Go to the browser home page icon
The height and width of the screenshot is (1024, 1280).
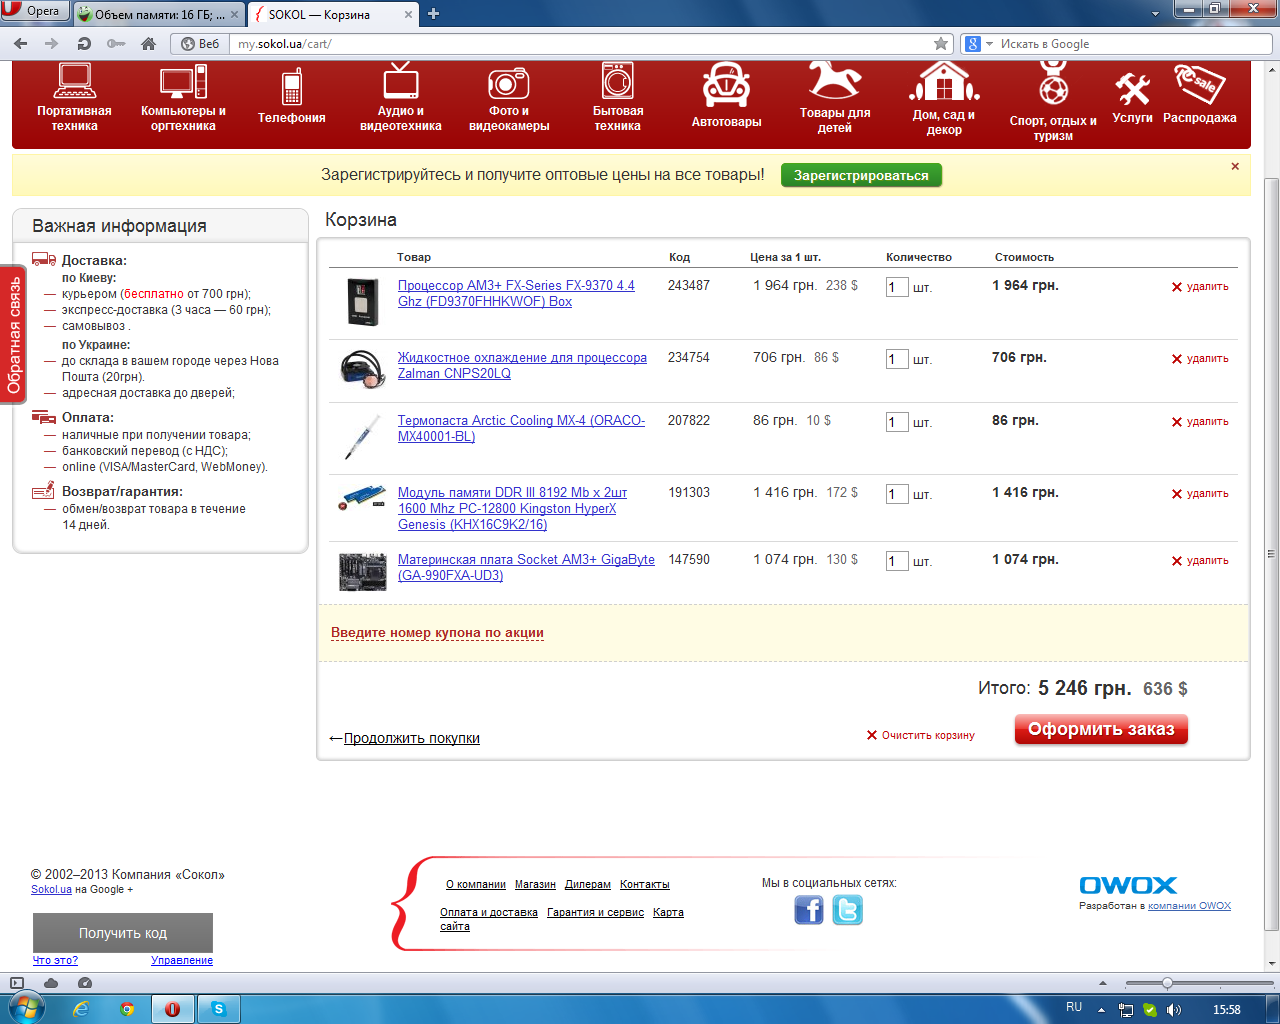(148, 43)
